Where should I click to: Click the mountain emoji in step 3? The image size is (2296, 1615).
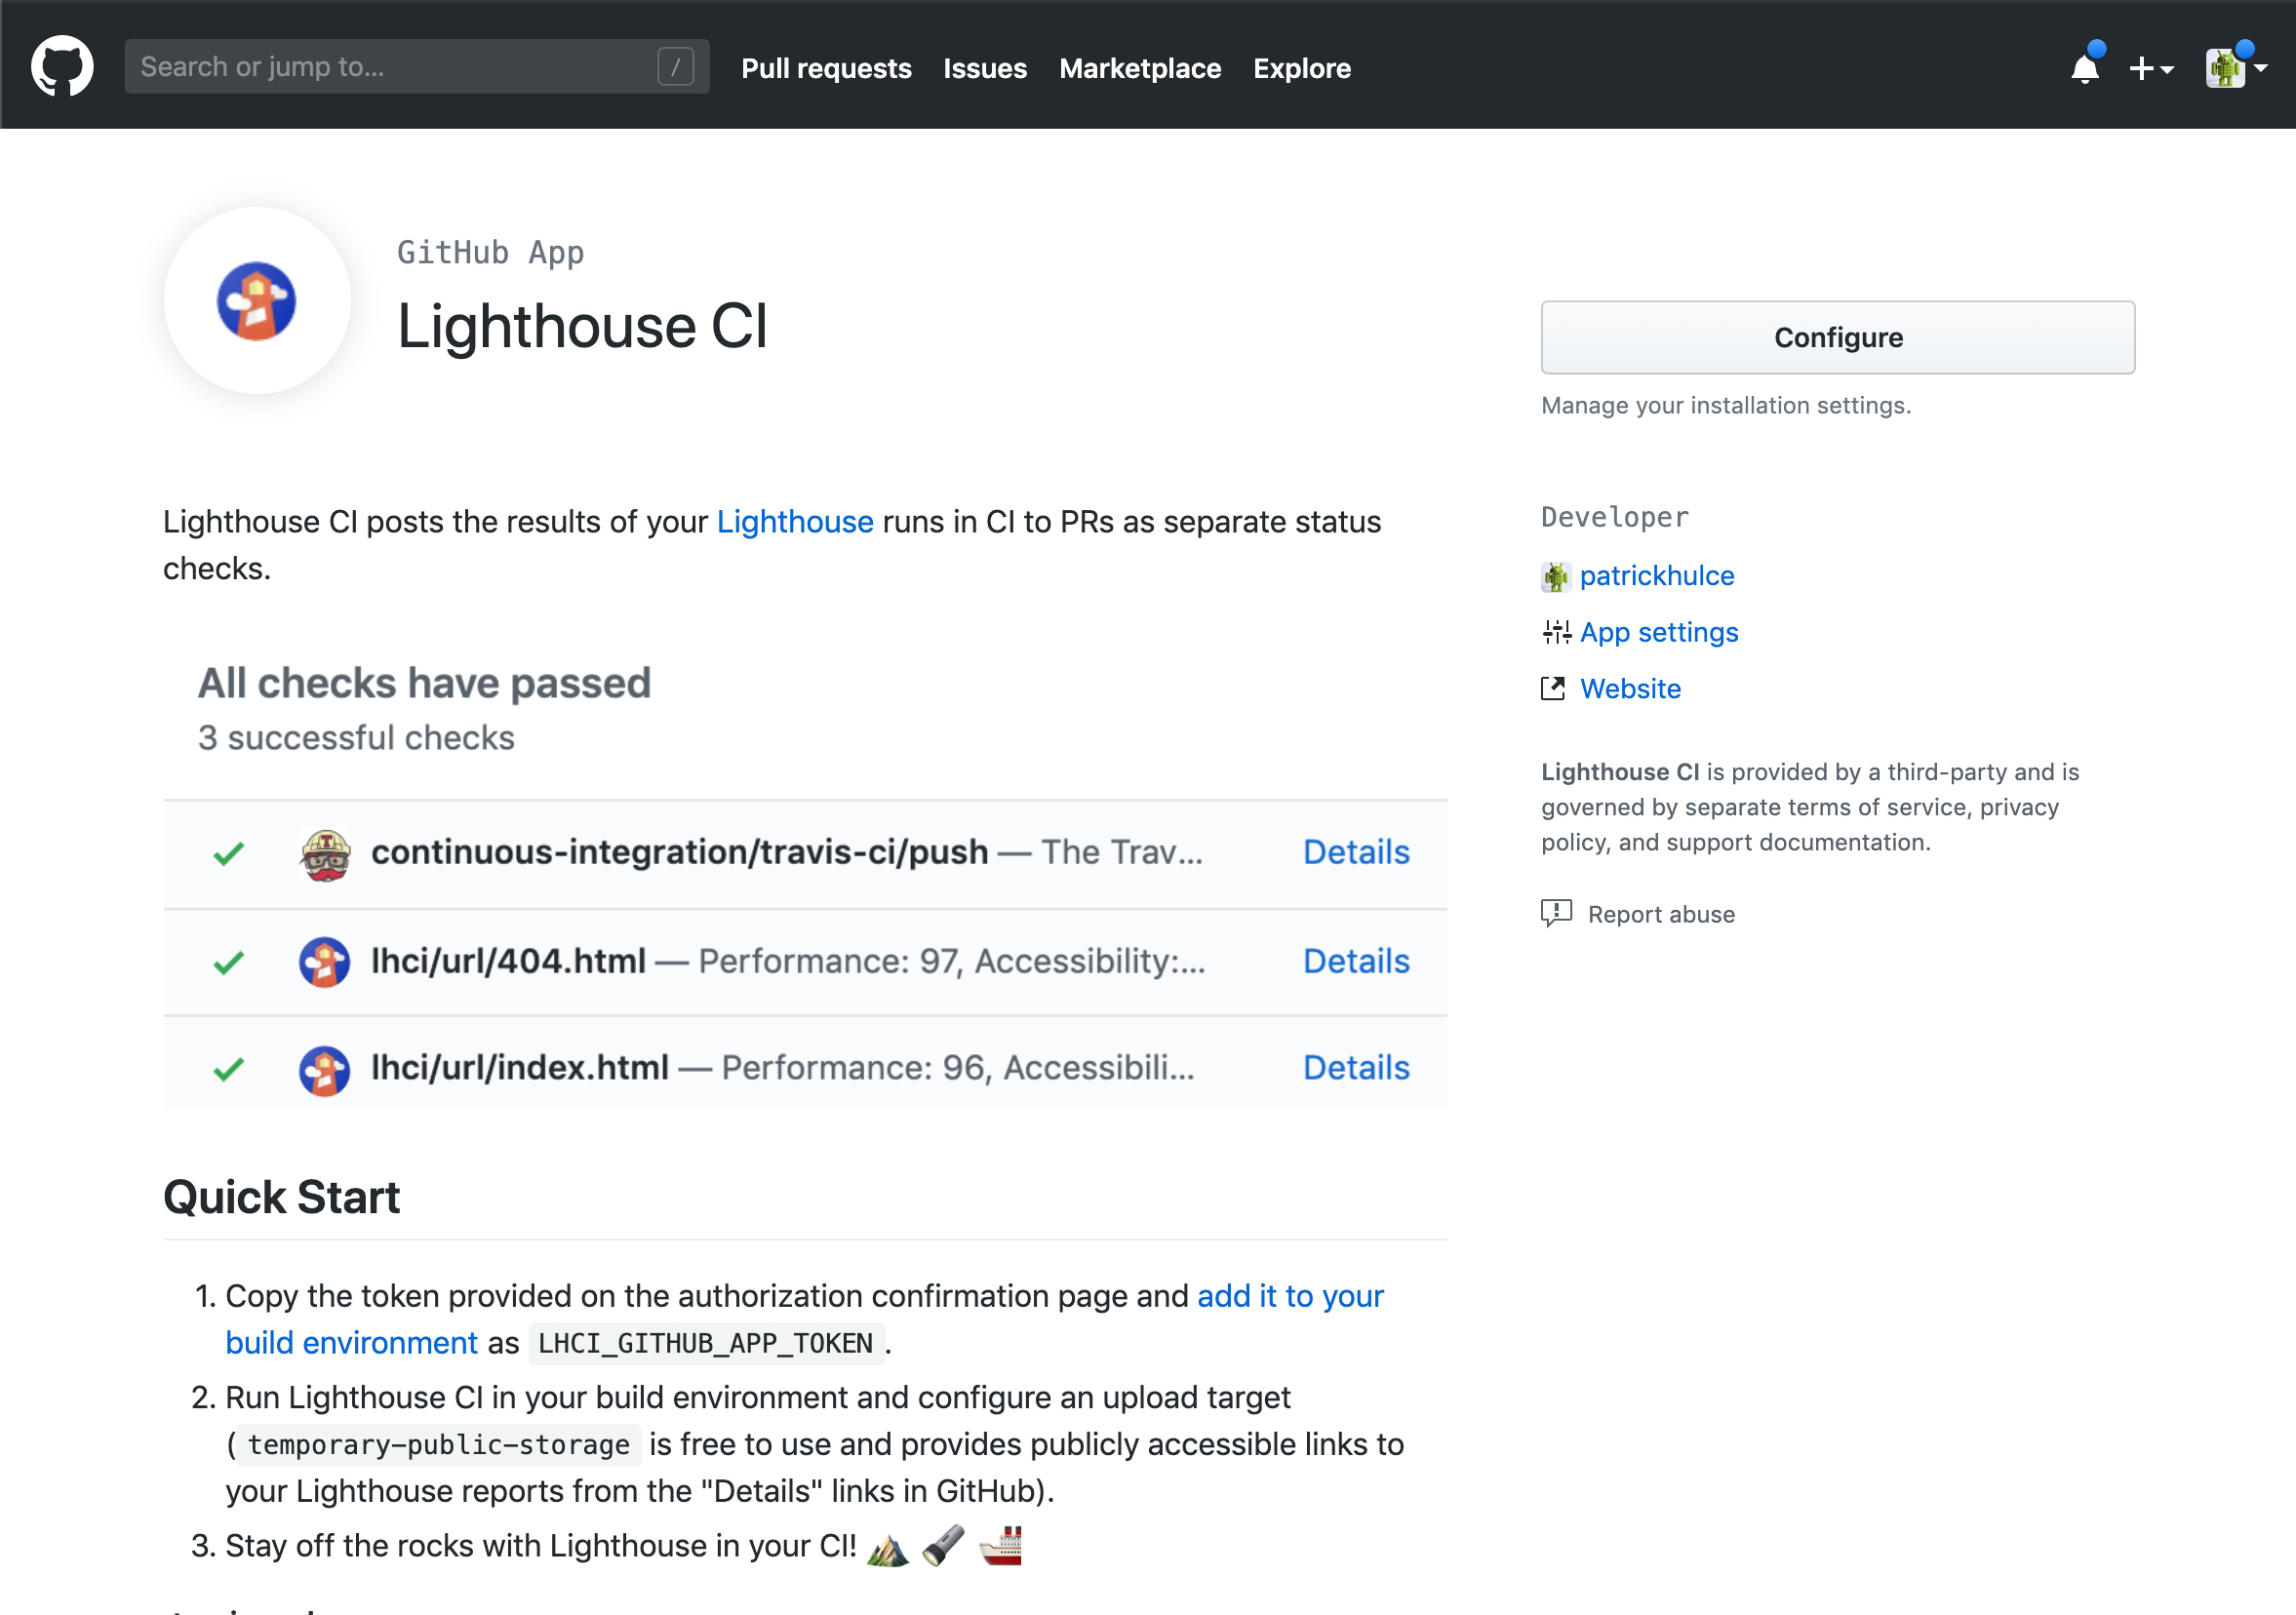[x=888, y=1547]
